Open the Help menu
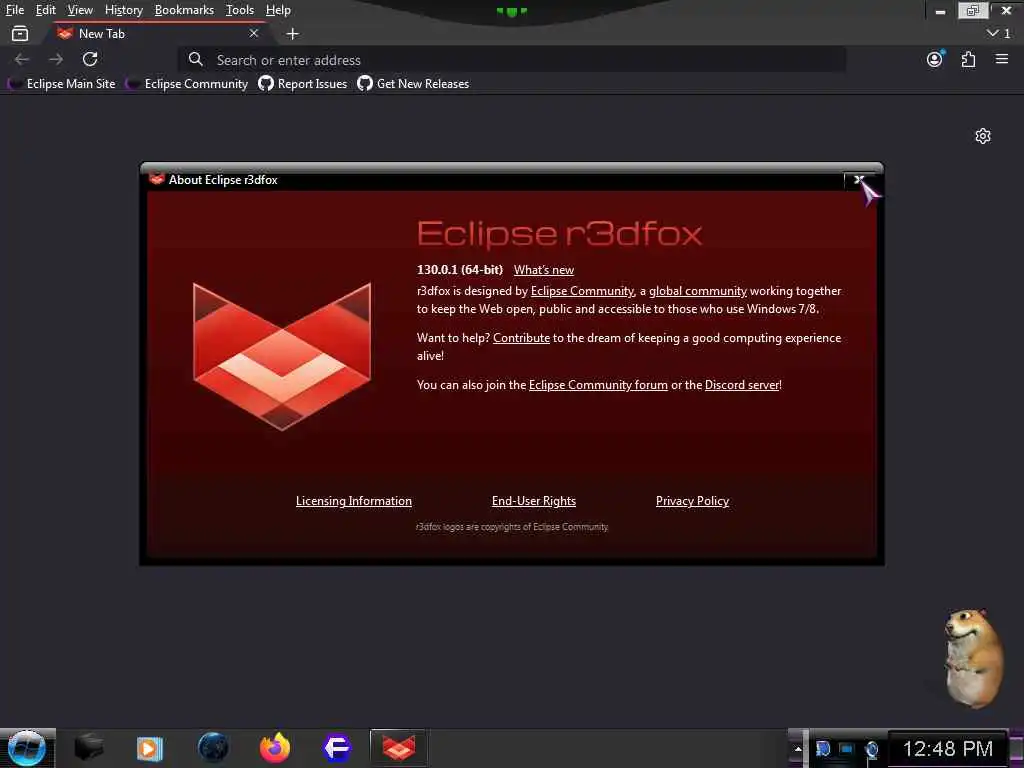 point(278,10)
